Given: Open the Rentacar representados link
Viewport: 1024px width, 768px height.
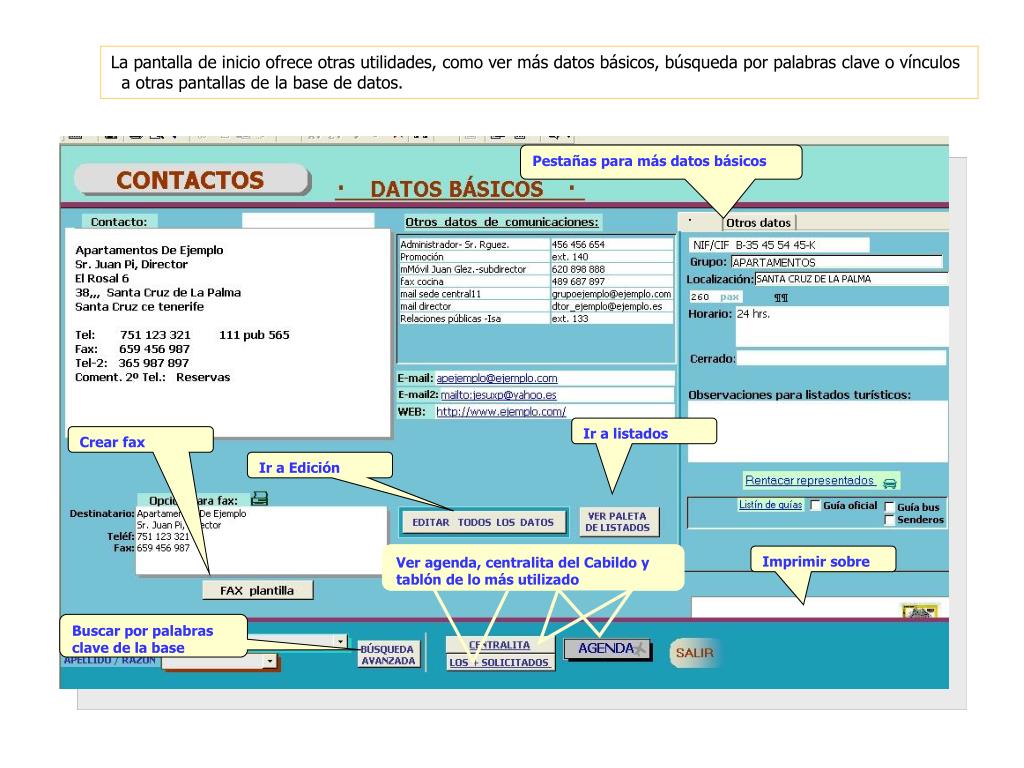Looking at the screenshot, I should [810, 480].
